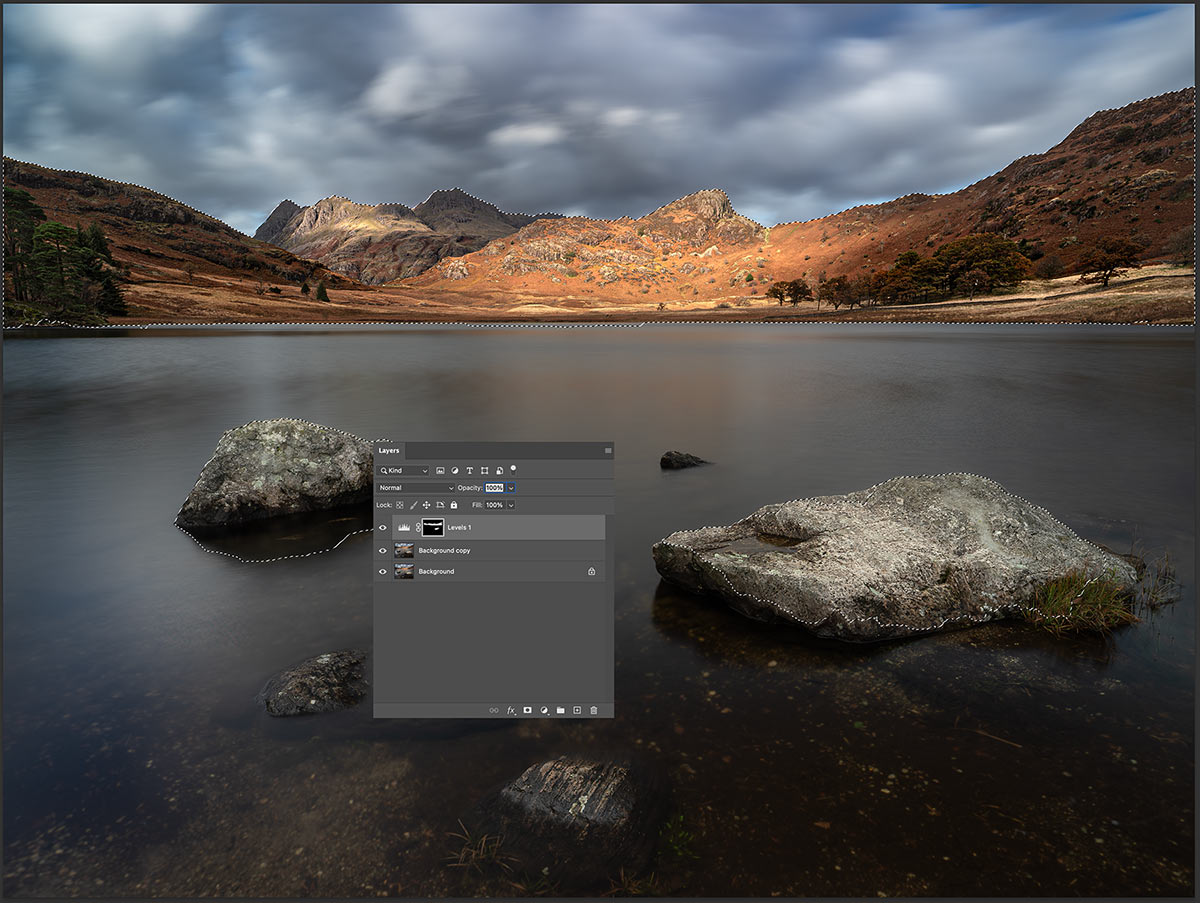The width and height of the screenshot is (1200, 903).
Task: Create new fill or adjustment layer
Action: click(544, 710)
